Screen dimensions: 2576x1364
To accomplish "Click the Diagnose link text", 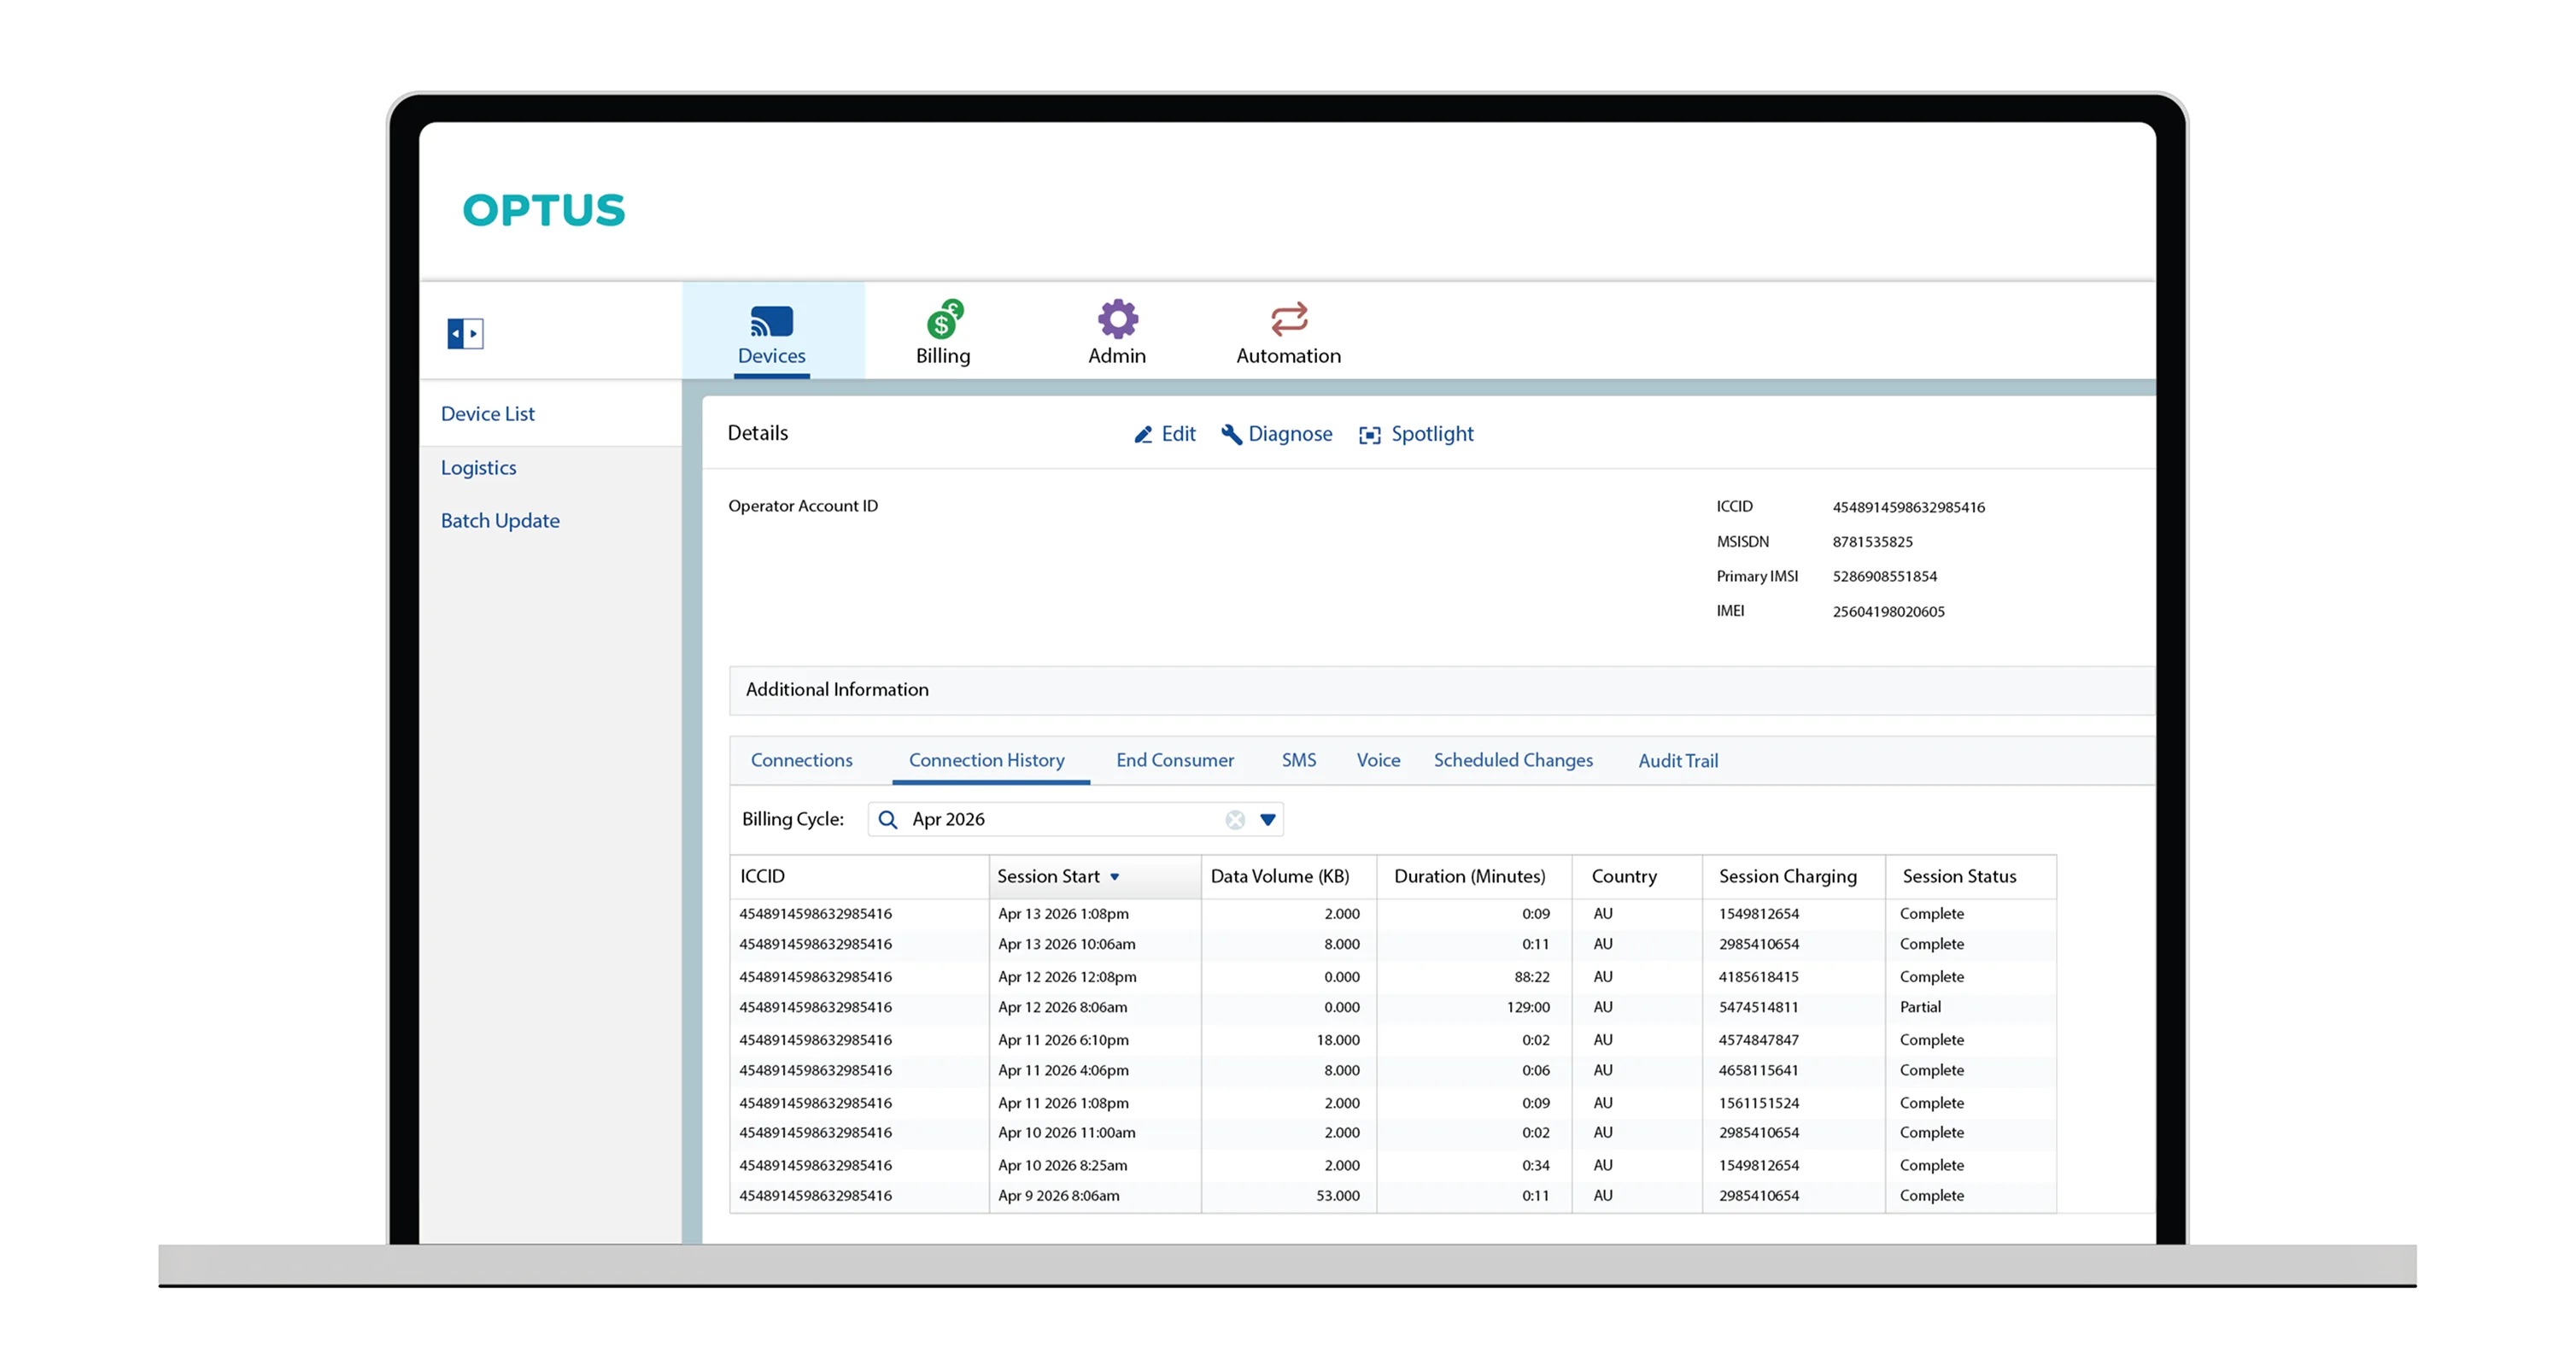I will coord(1290,434).
